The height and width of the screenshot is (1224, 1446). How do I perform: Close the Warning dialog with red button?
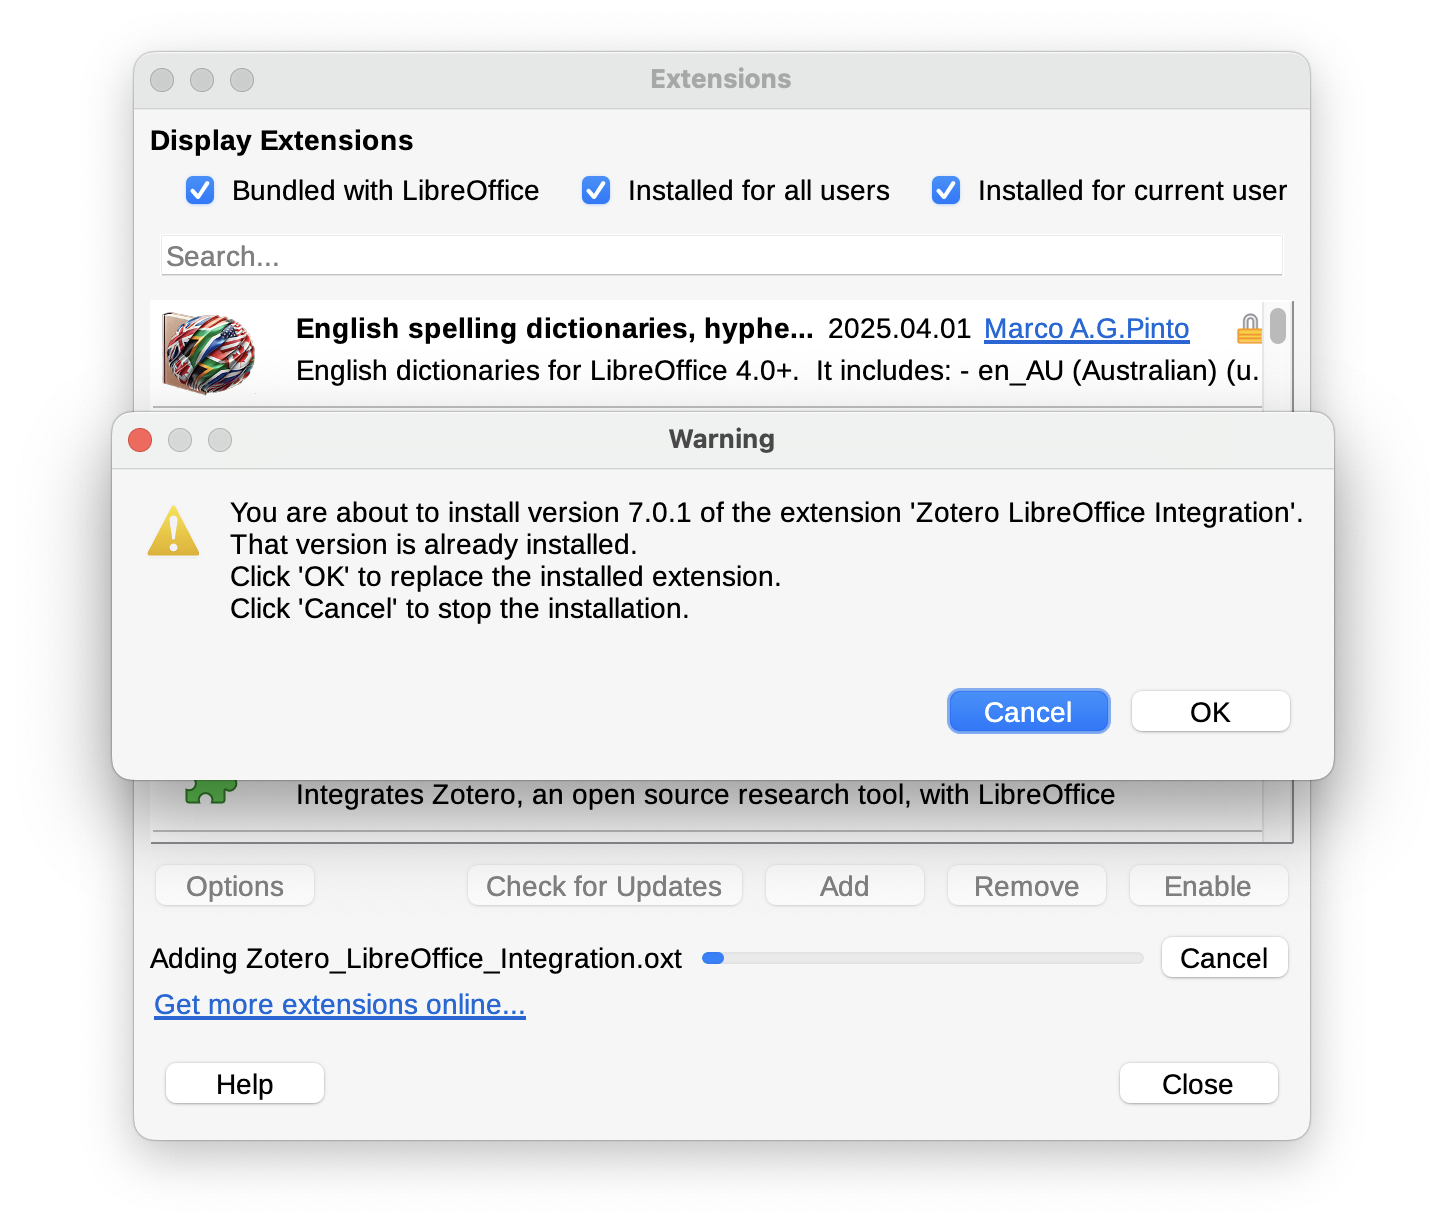click(x=140, y=440)
